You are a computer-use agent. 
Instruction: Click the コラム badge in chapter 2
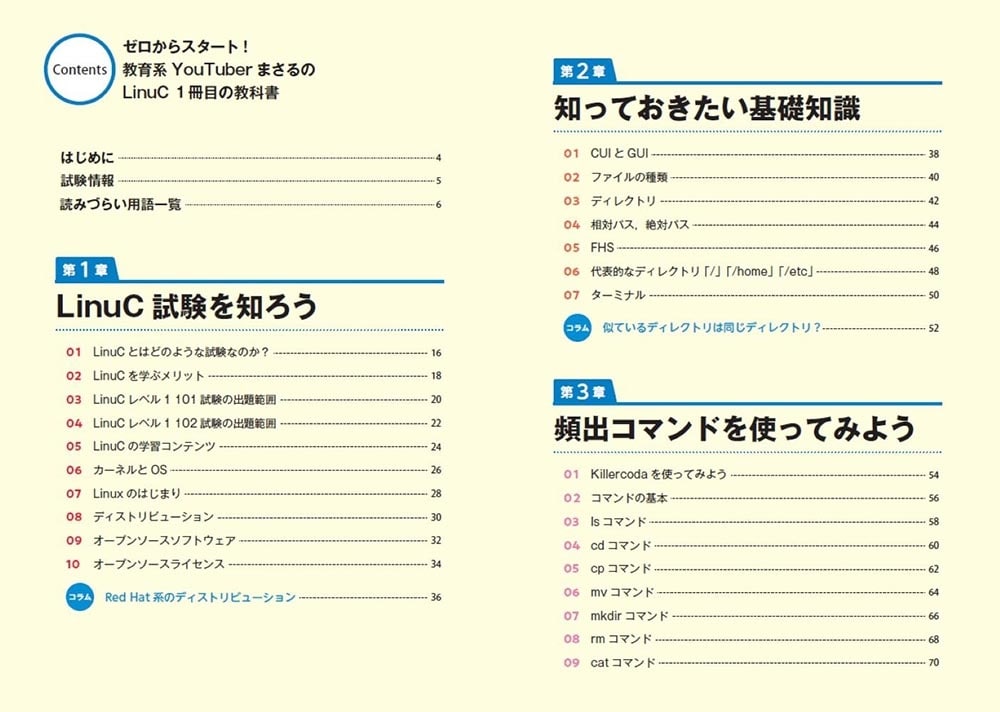(576, 327)
